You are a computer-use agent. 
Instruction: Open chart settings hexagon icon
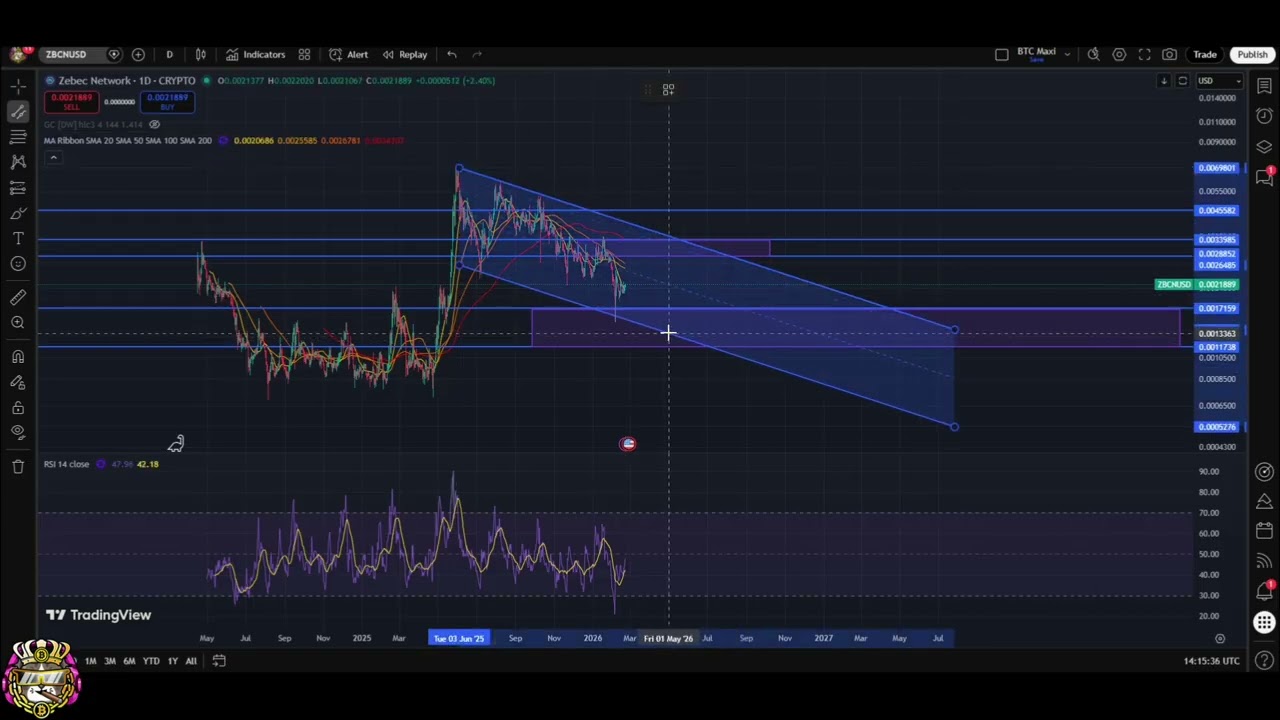point(1119,54)
